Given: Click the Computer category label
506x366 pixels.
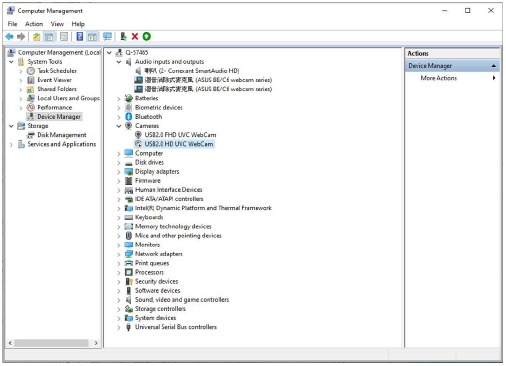Looking at the screenshot, I should coord(149,153).
